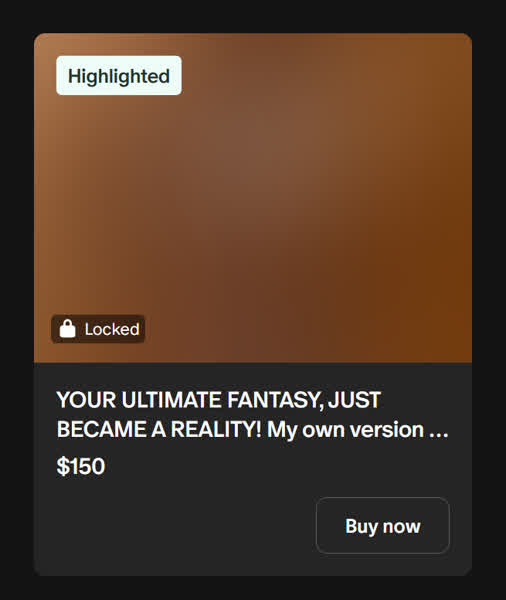Expand the truncated title at its ellipsis
Image resolution: width=506 pixels, height=600 pixels.
tap(439, 431)
